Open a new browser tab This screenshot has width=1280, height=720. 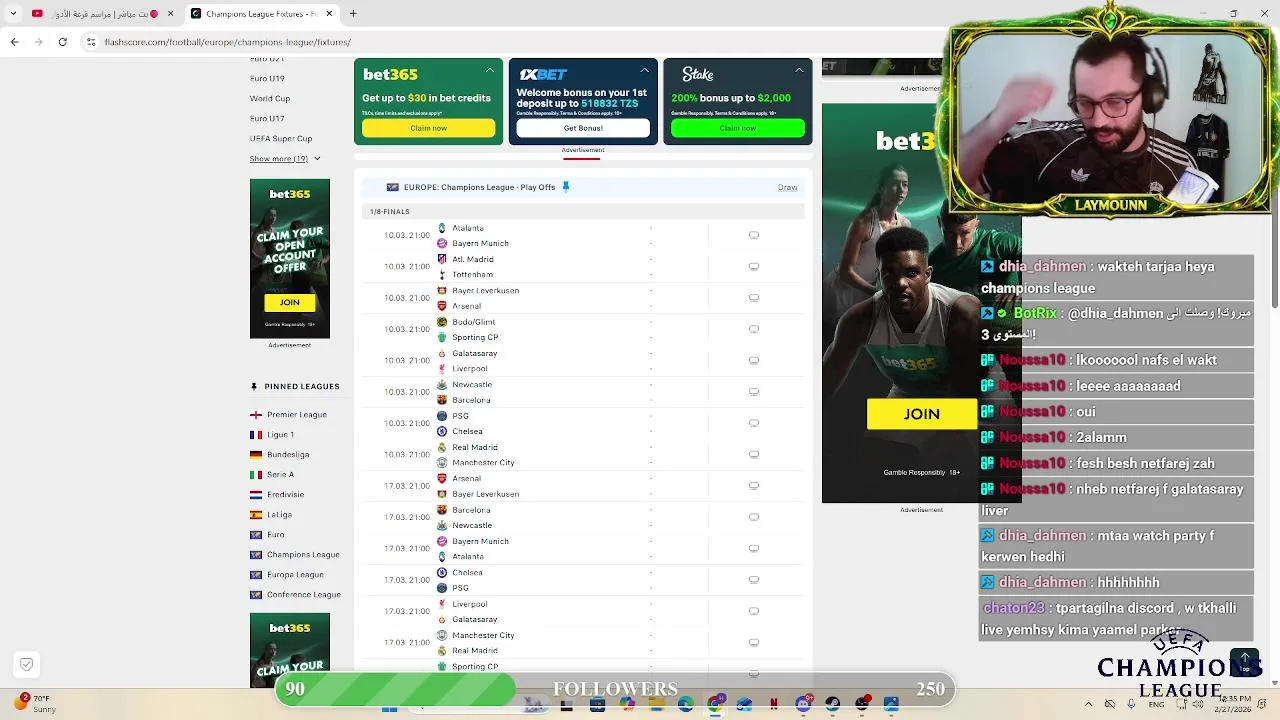pyautogui.click(x=353, y=14)
